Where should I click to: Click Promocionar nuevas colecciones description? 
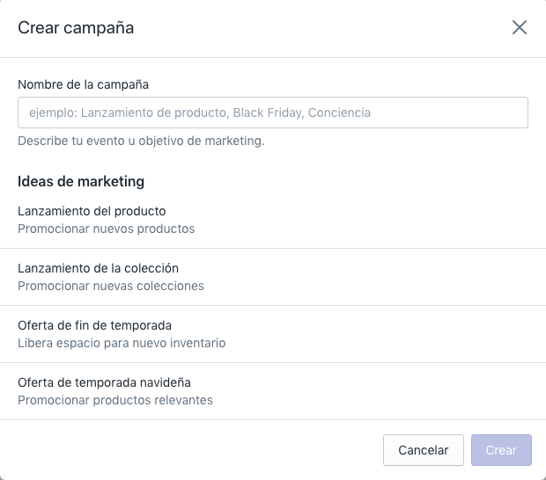point(111,286)
